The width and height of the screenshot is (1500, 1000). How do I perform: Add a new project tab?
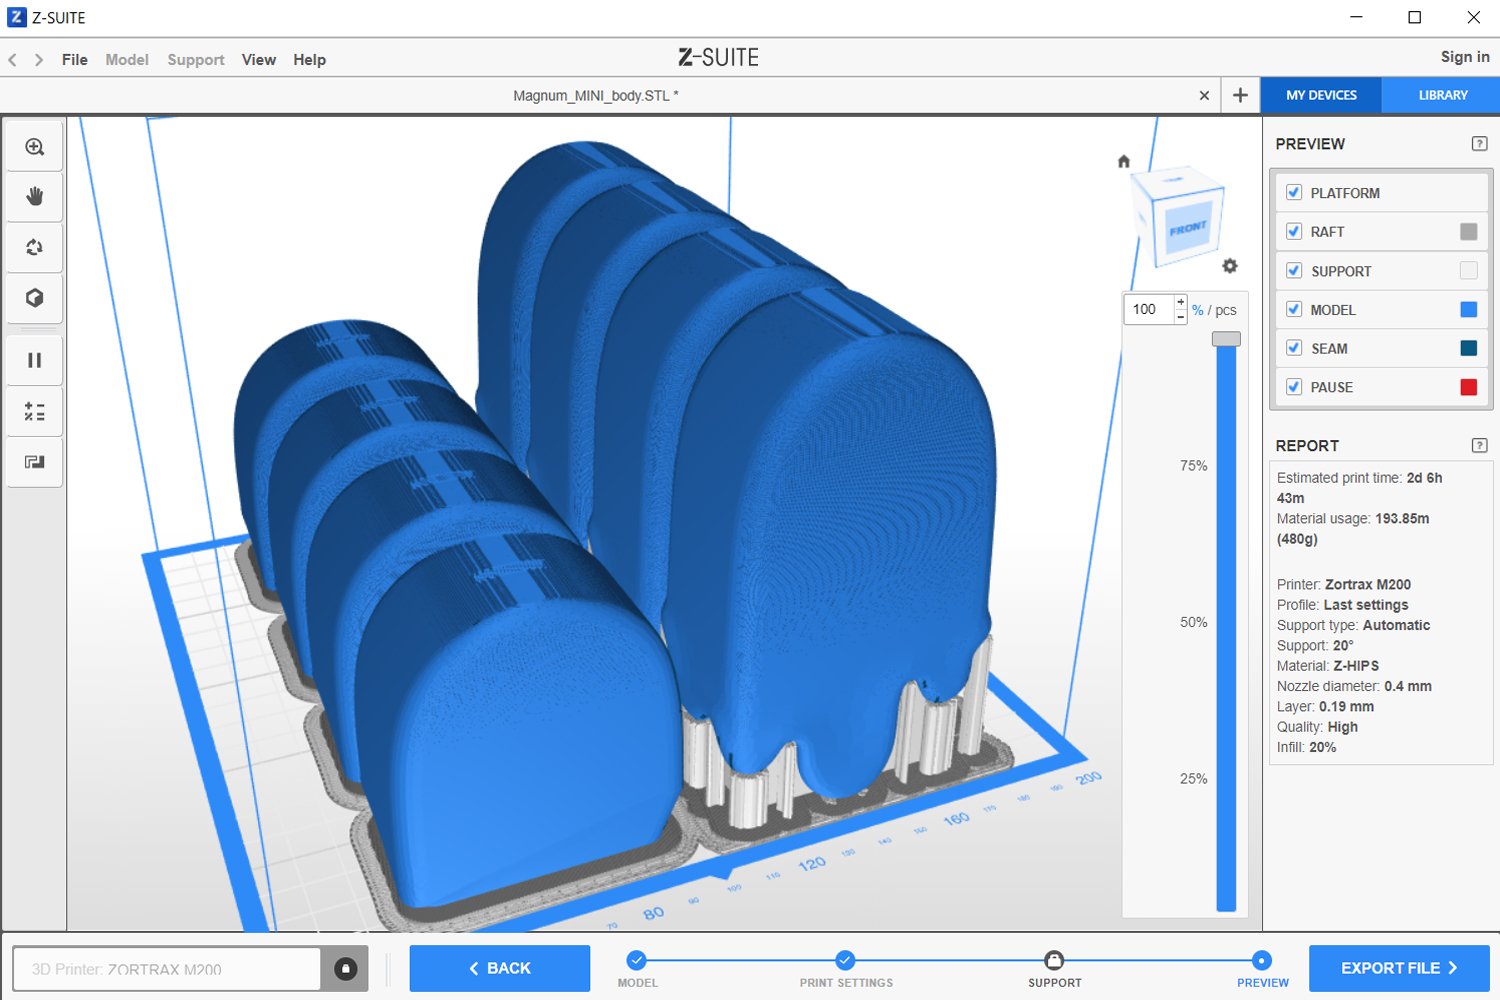point(1240,95)
